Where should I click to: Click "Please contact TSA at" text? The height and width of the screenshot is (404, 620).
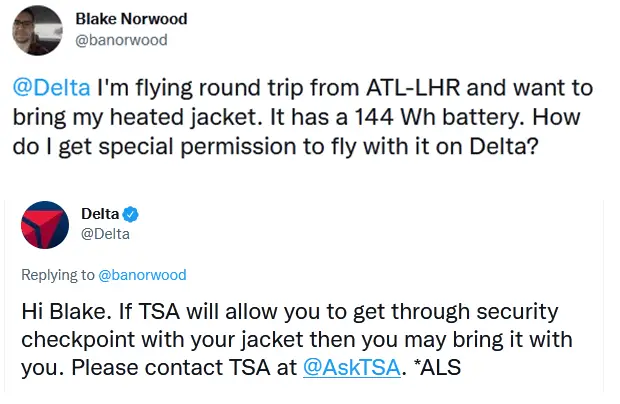tap(184, 367)
